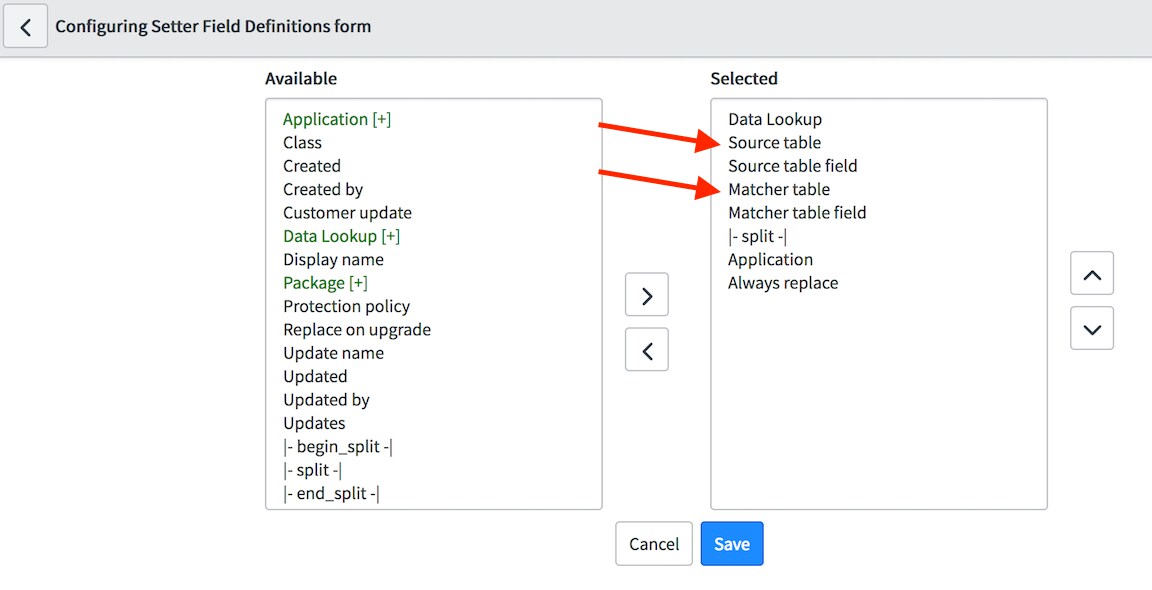Select Matcher table in the Selected list

point(779,190)
